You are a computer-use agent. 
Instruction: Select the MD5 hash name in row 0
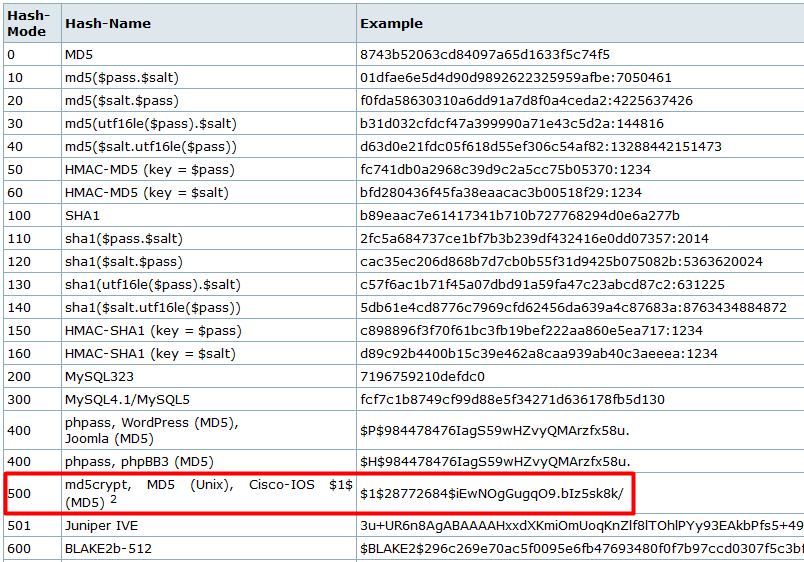coord(79,54)
